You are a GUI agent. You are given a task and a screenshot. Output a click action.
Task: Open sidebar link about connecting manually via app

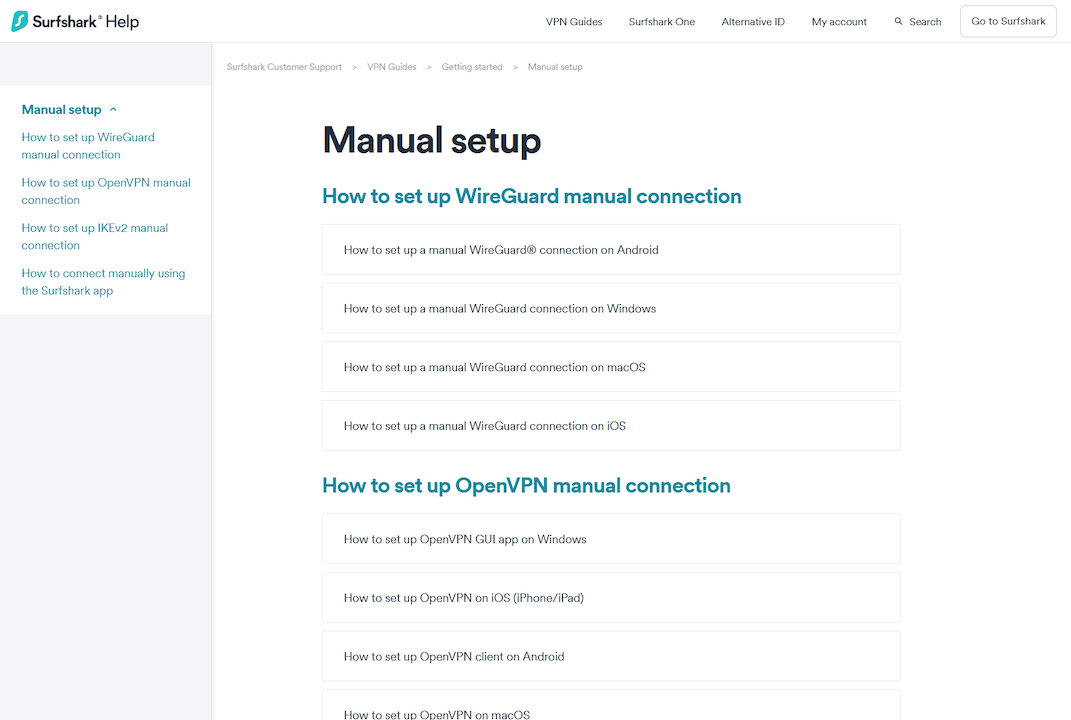pyautogui.click(x=103, y=282)
